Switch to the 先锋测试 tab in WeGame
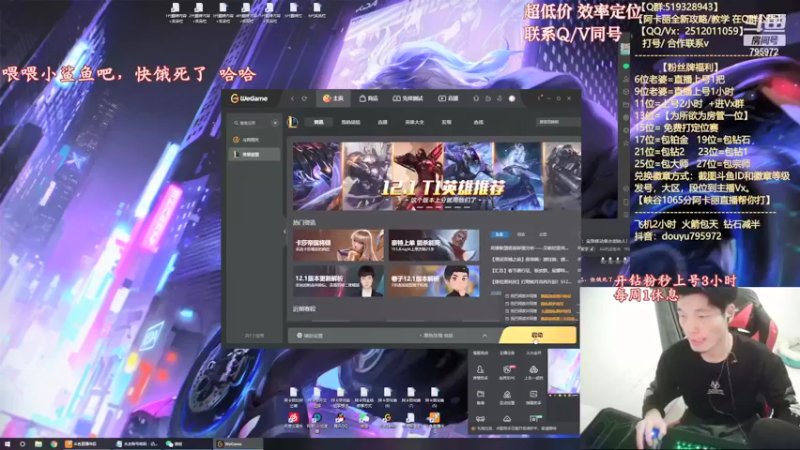The height and width of the screenshot is (450, 800). coord(408,98)
